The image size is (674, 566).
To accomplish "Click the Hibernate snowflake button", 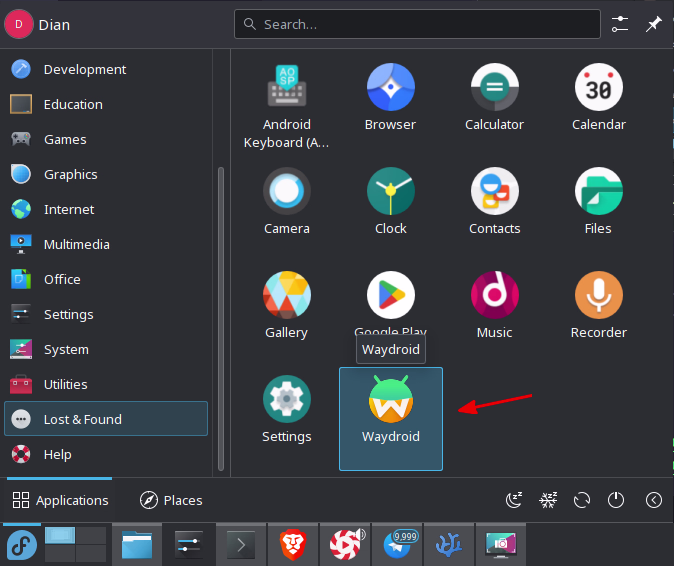I will [548, 500].
